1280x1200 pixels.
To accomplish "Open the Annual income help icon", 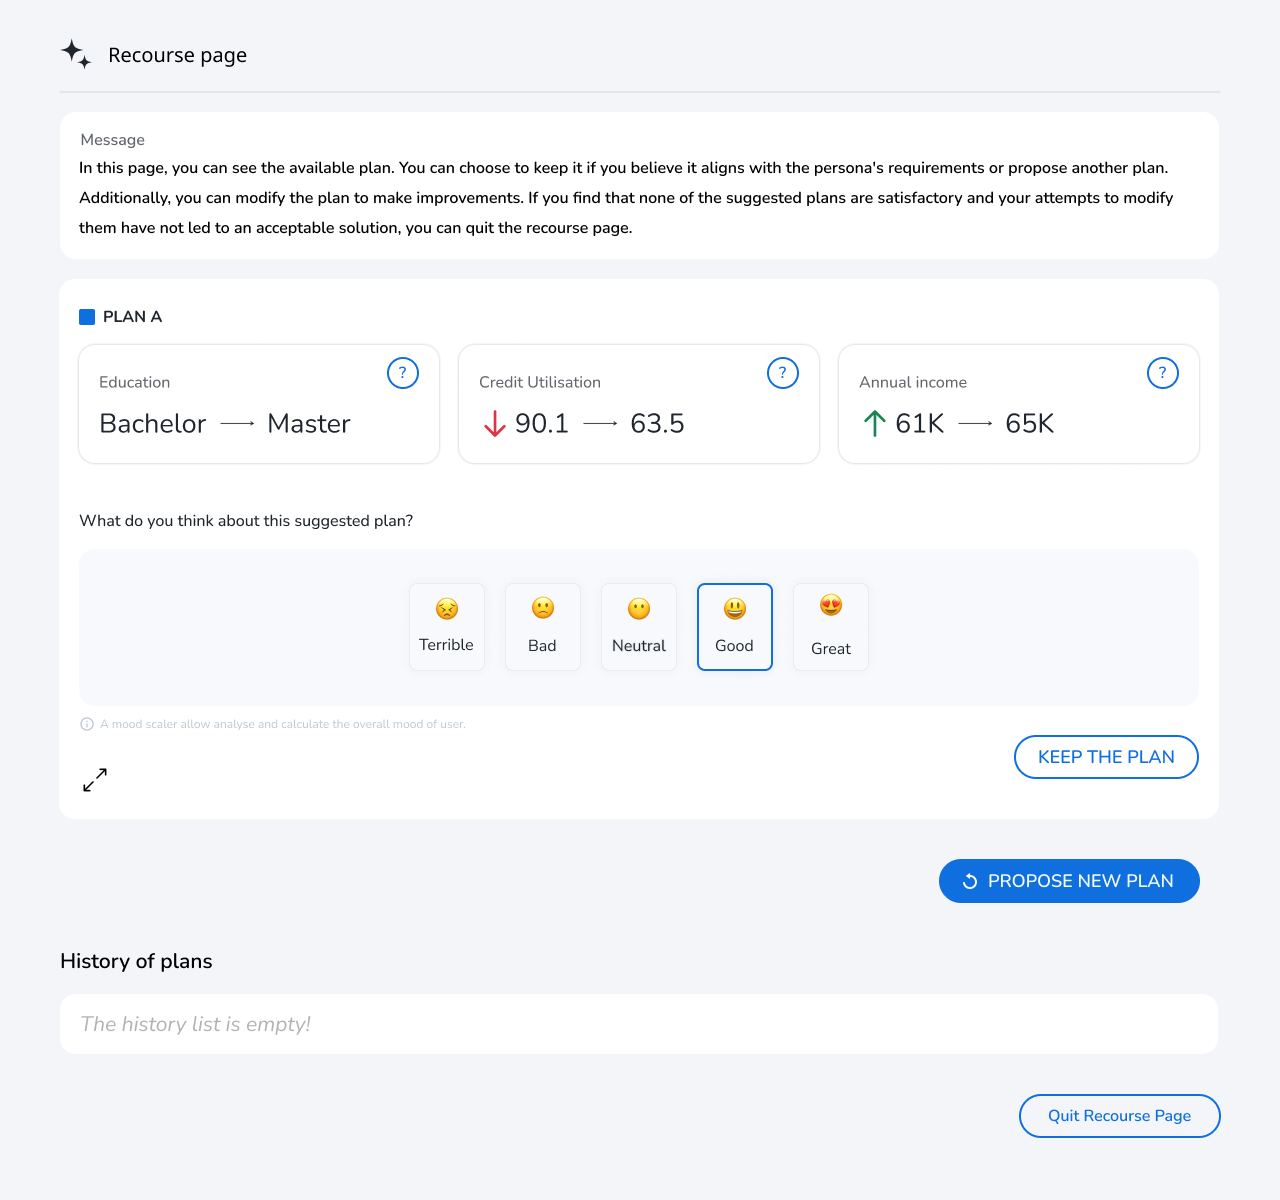I will (x=1163, y=373).
